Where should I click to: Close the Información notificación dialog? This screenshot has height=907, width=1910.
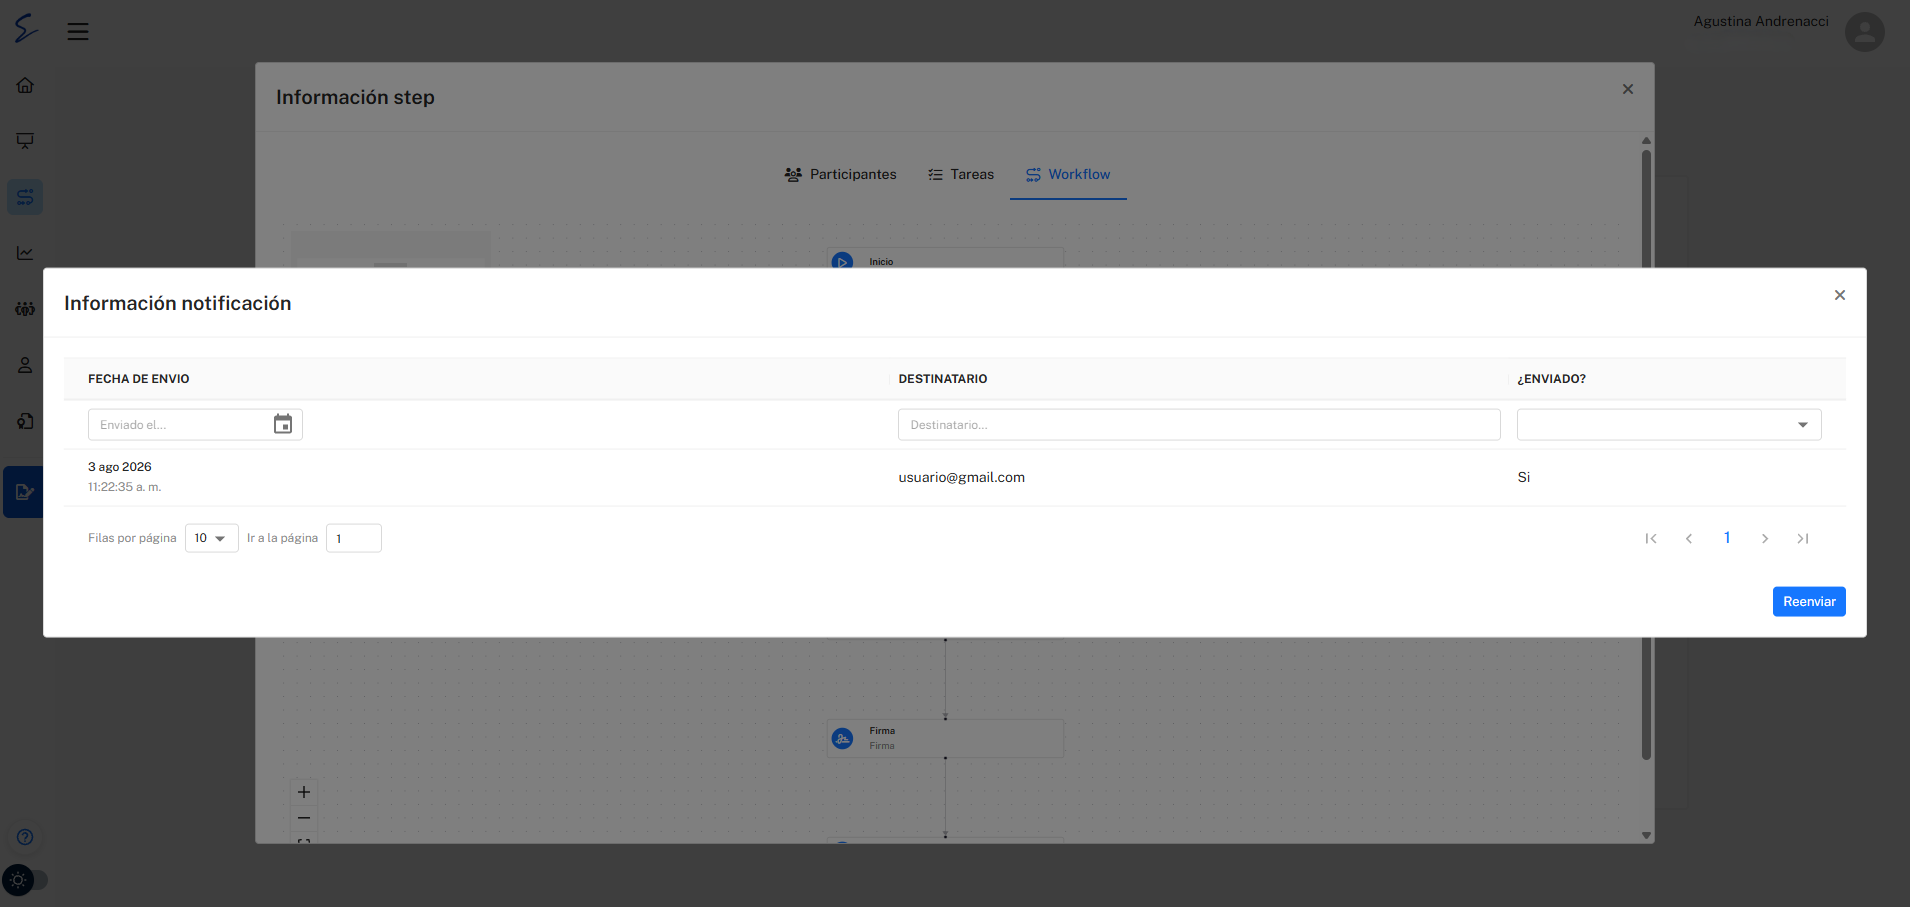click(x=1839, y=295)
